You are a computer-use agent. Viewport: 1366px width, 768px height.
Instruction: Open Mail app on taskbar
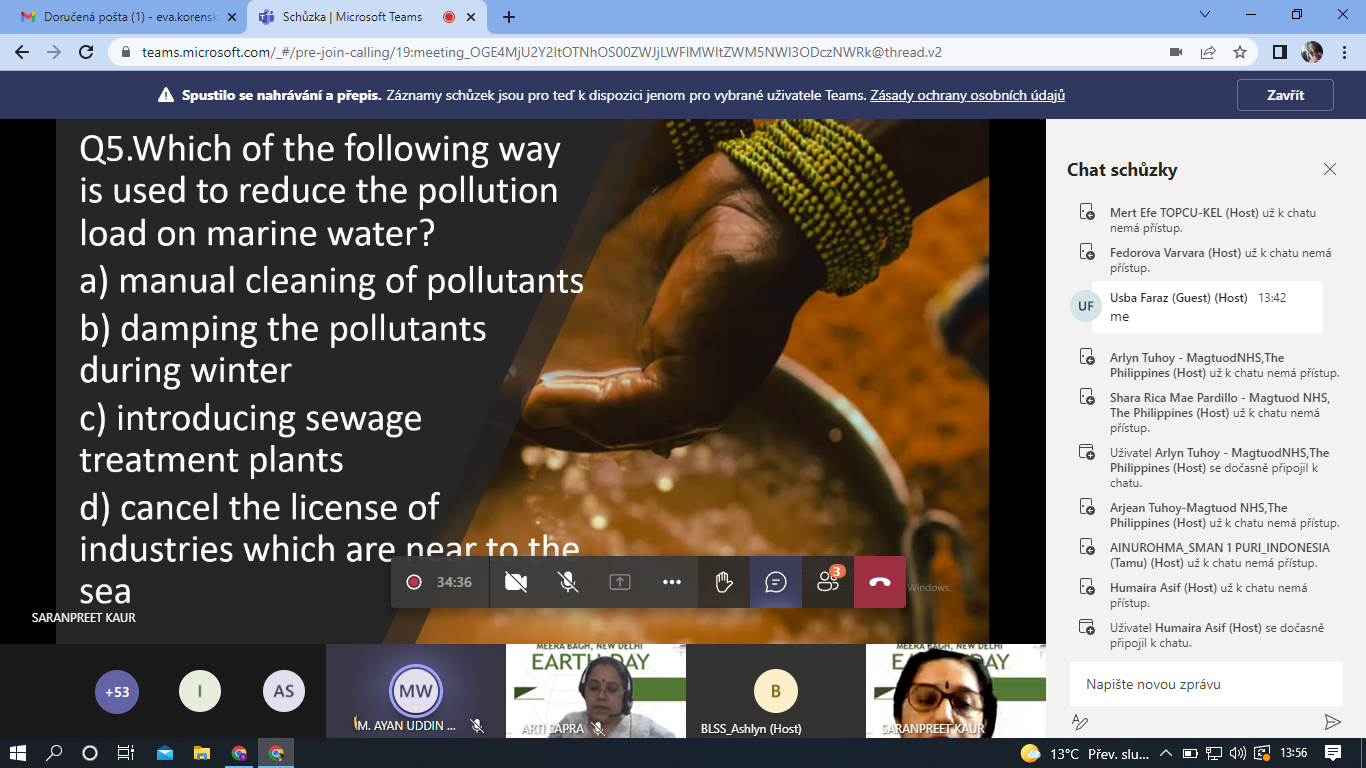coord(164,753)
